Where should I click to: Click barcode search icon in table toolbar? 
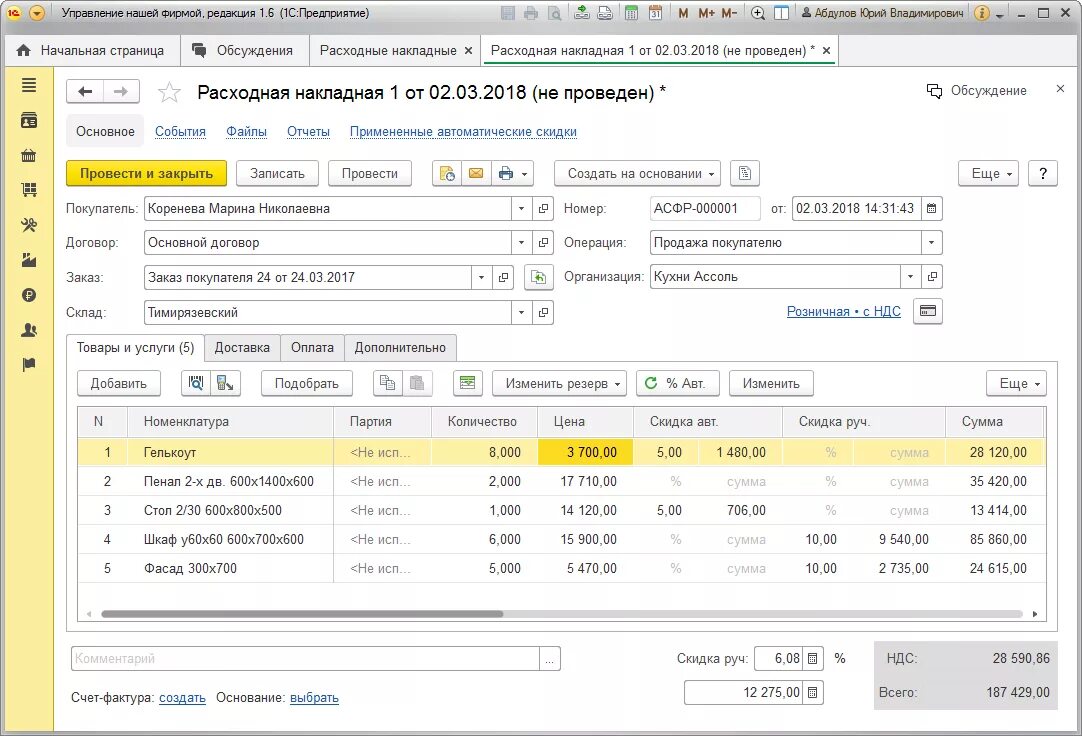[196, 384]
